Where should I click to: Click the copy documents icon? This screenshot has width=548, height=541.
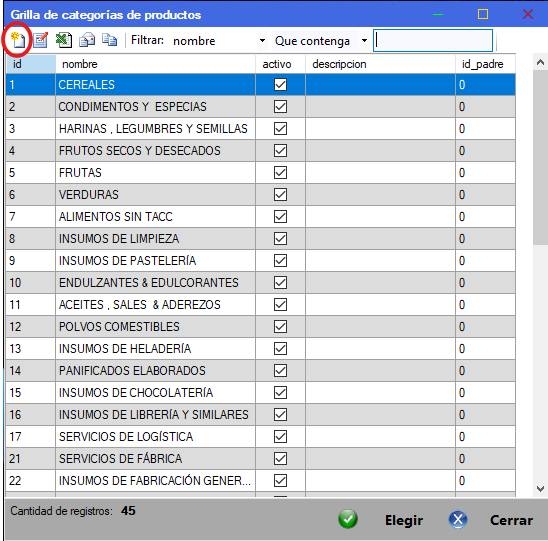109,40
